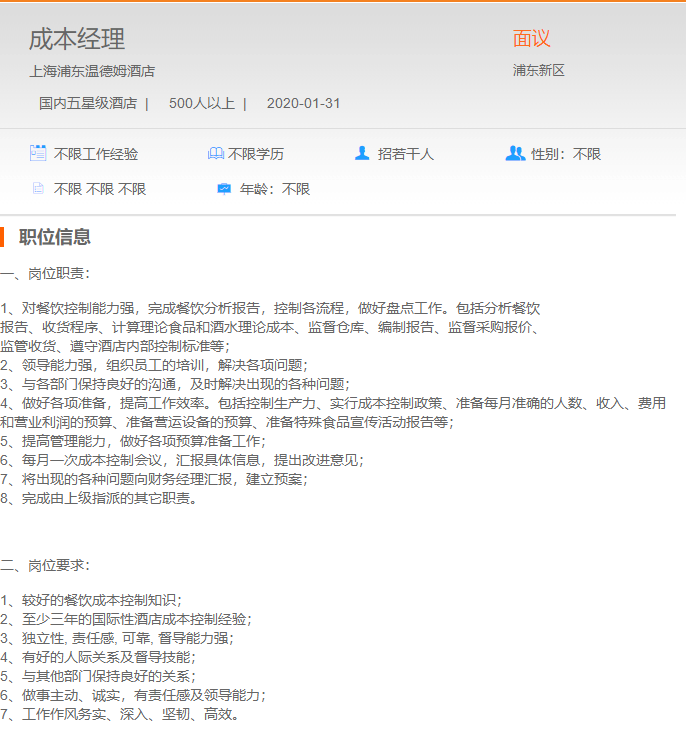
Task: Select the 国内五星级酒店 category tag
Action: tap(88, 103)
